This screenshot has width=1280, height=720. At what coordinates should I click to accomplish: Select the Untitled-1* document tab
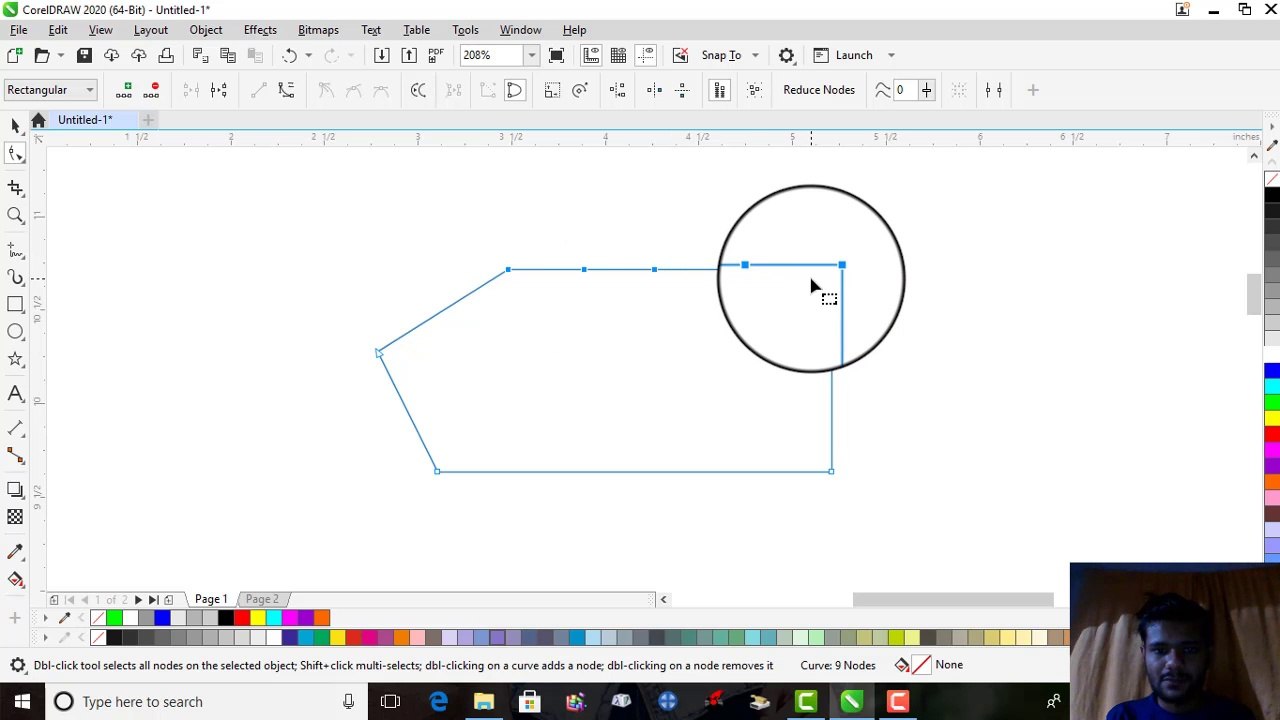[85, 120]
